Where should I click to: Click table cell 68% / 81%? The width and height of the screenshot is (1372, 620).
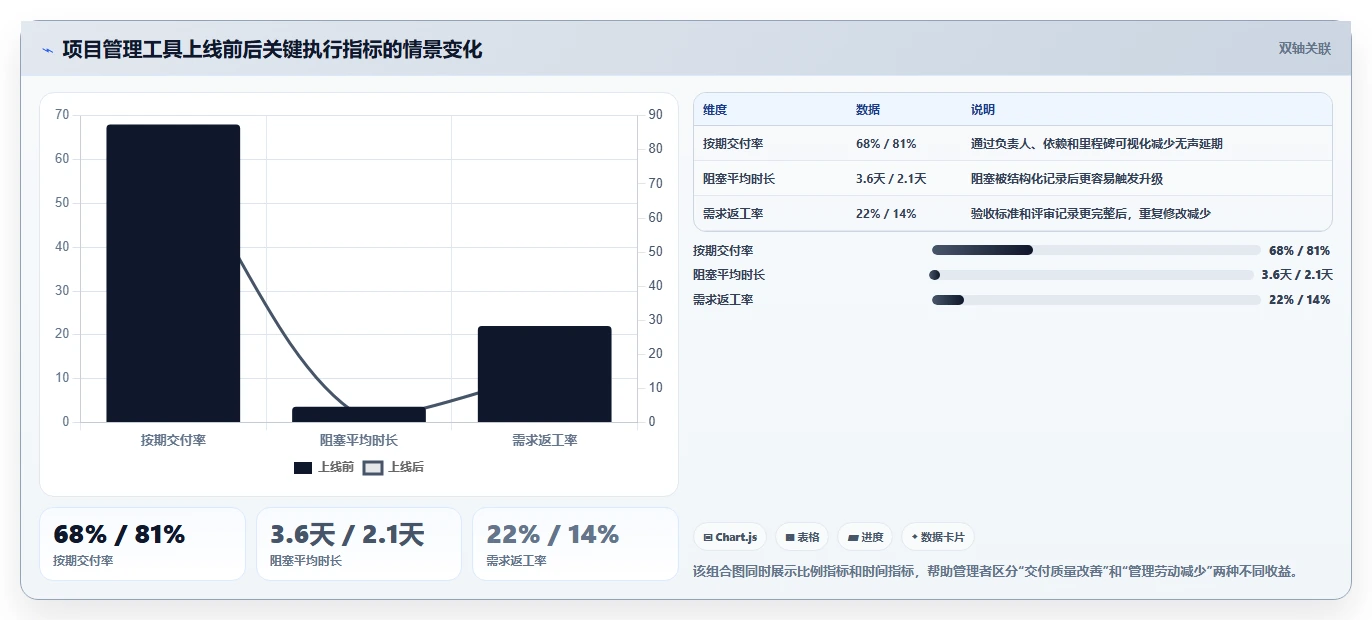coord(886,144)
